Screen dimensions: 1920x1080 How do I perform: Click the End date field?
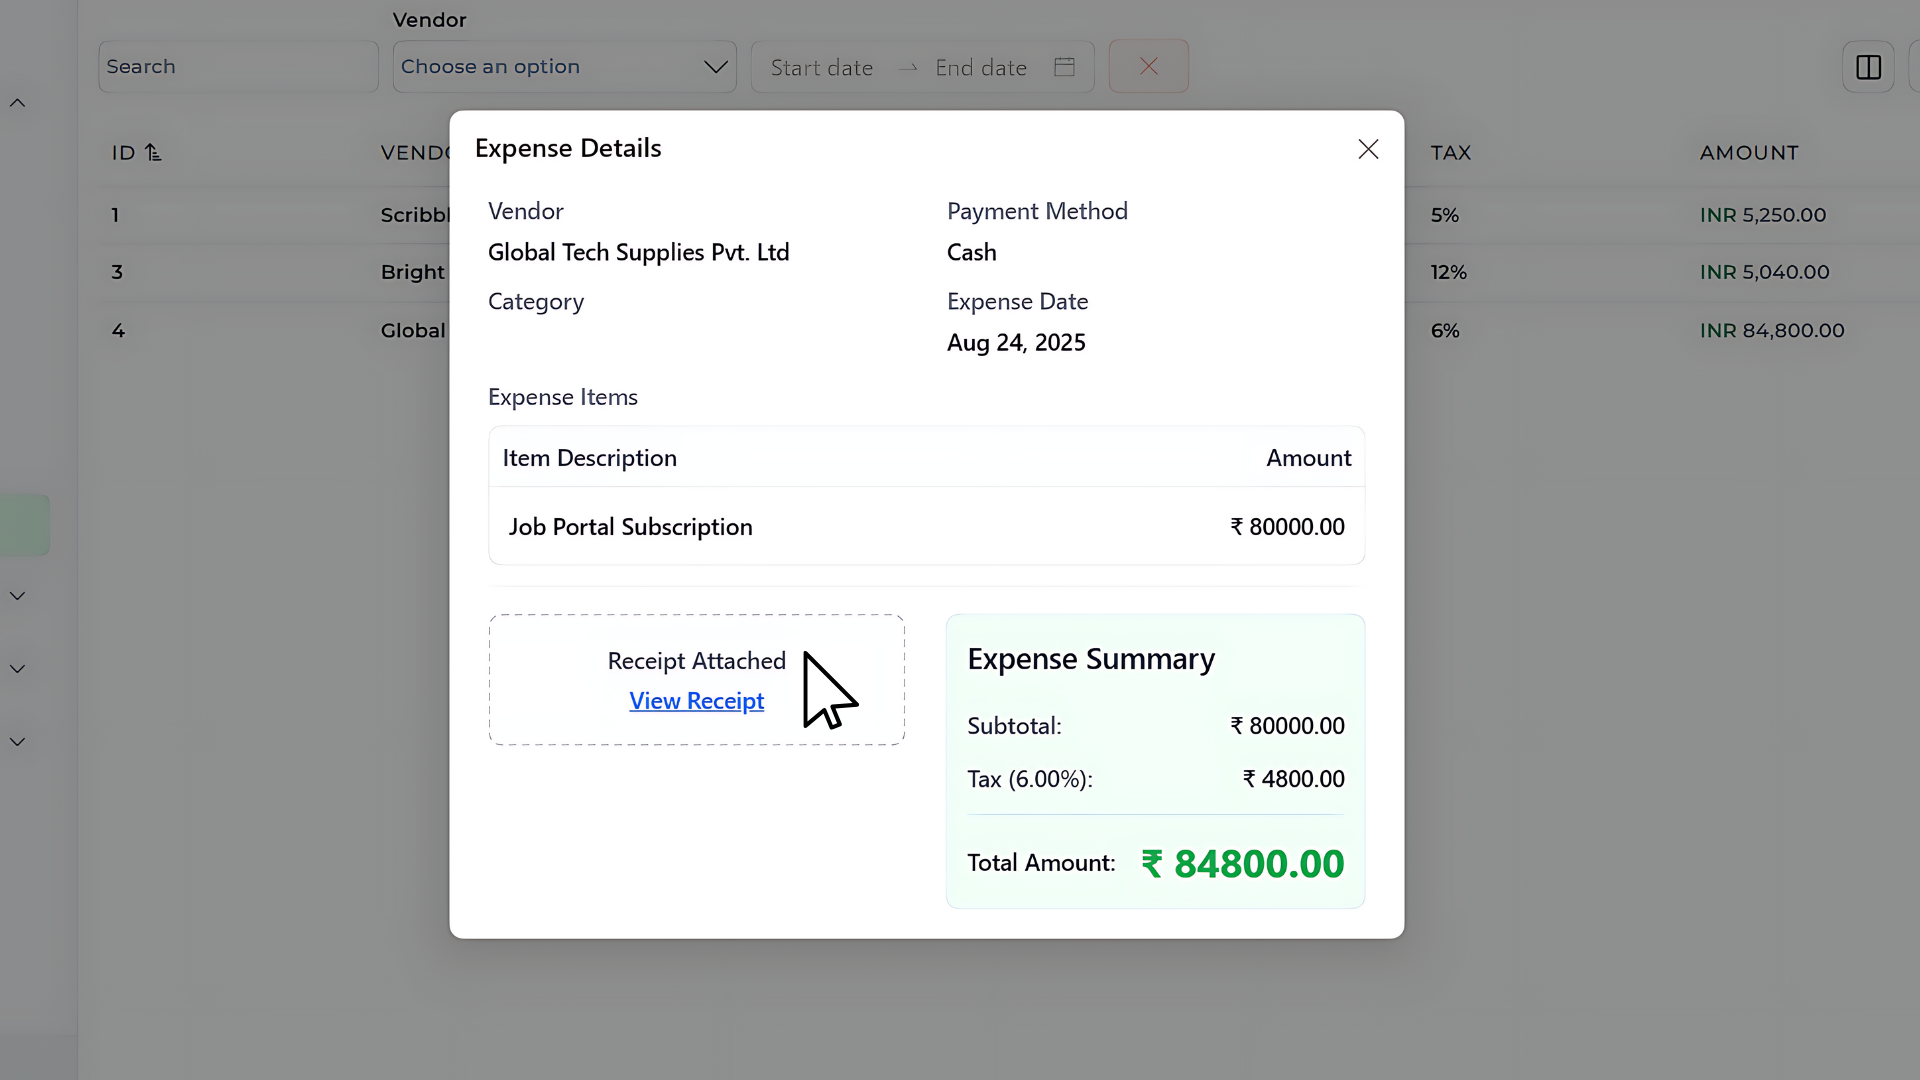pyautogui.click(x=980, y=67)
